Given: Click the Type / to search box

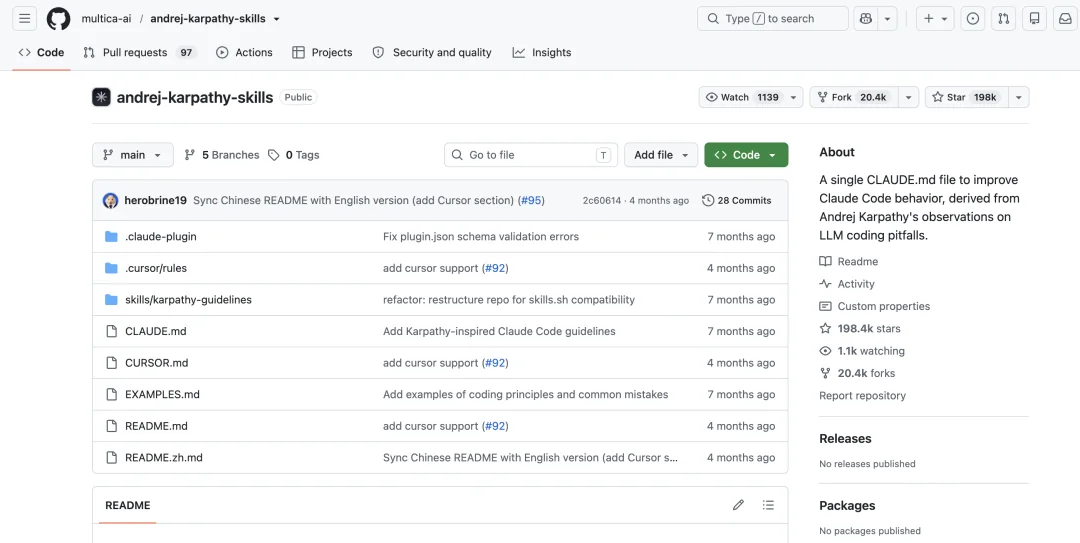Looking at the screenshot, I should pos(773,19).
